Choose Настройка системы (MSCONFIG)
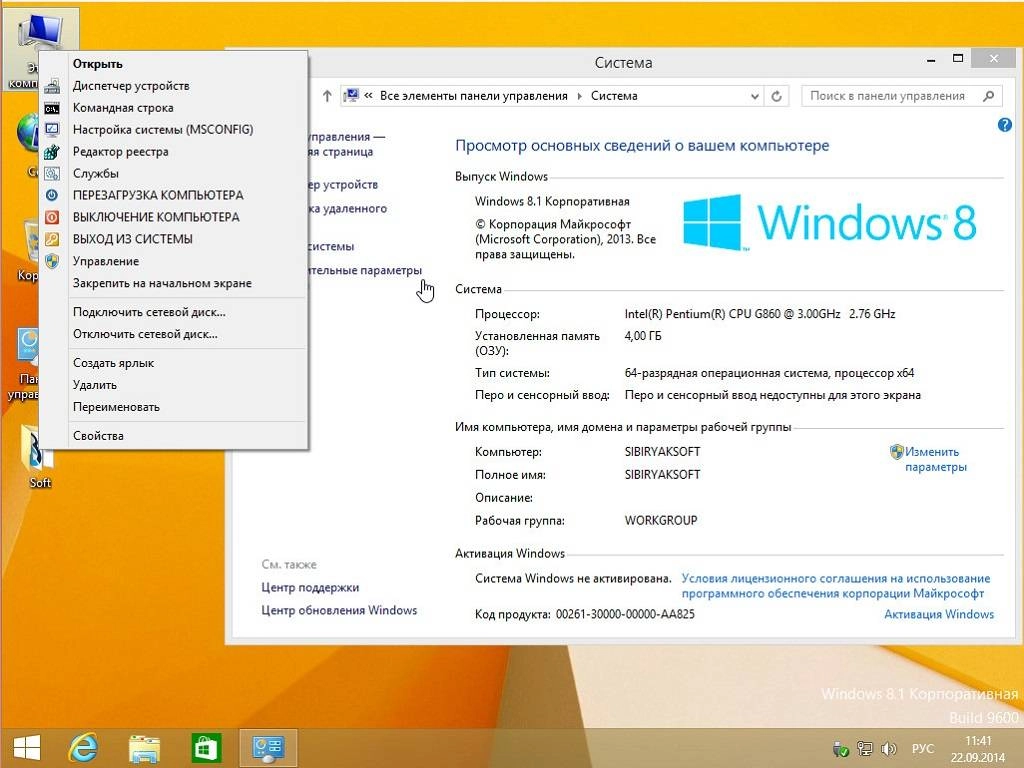This screenshot has width=1024, height=768. 163,129
